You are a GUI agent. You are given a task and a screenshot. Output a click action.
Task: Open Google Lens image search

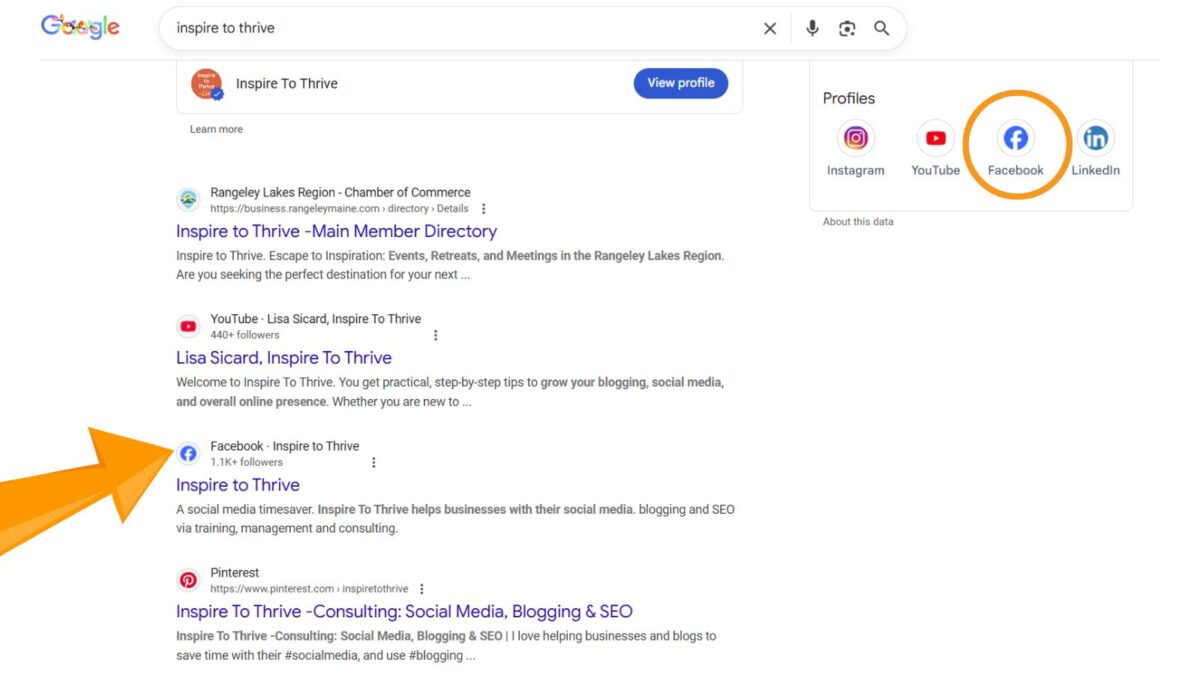(847, 28)
